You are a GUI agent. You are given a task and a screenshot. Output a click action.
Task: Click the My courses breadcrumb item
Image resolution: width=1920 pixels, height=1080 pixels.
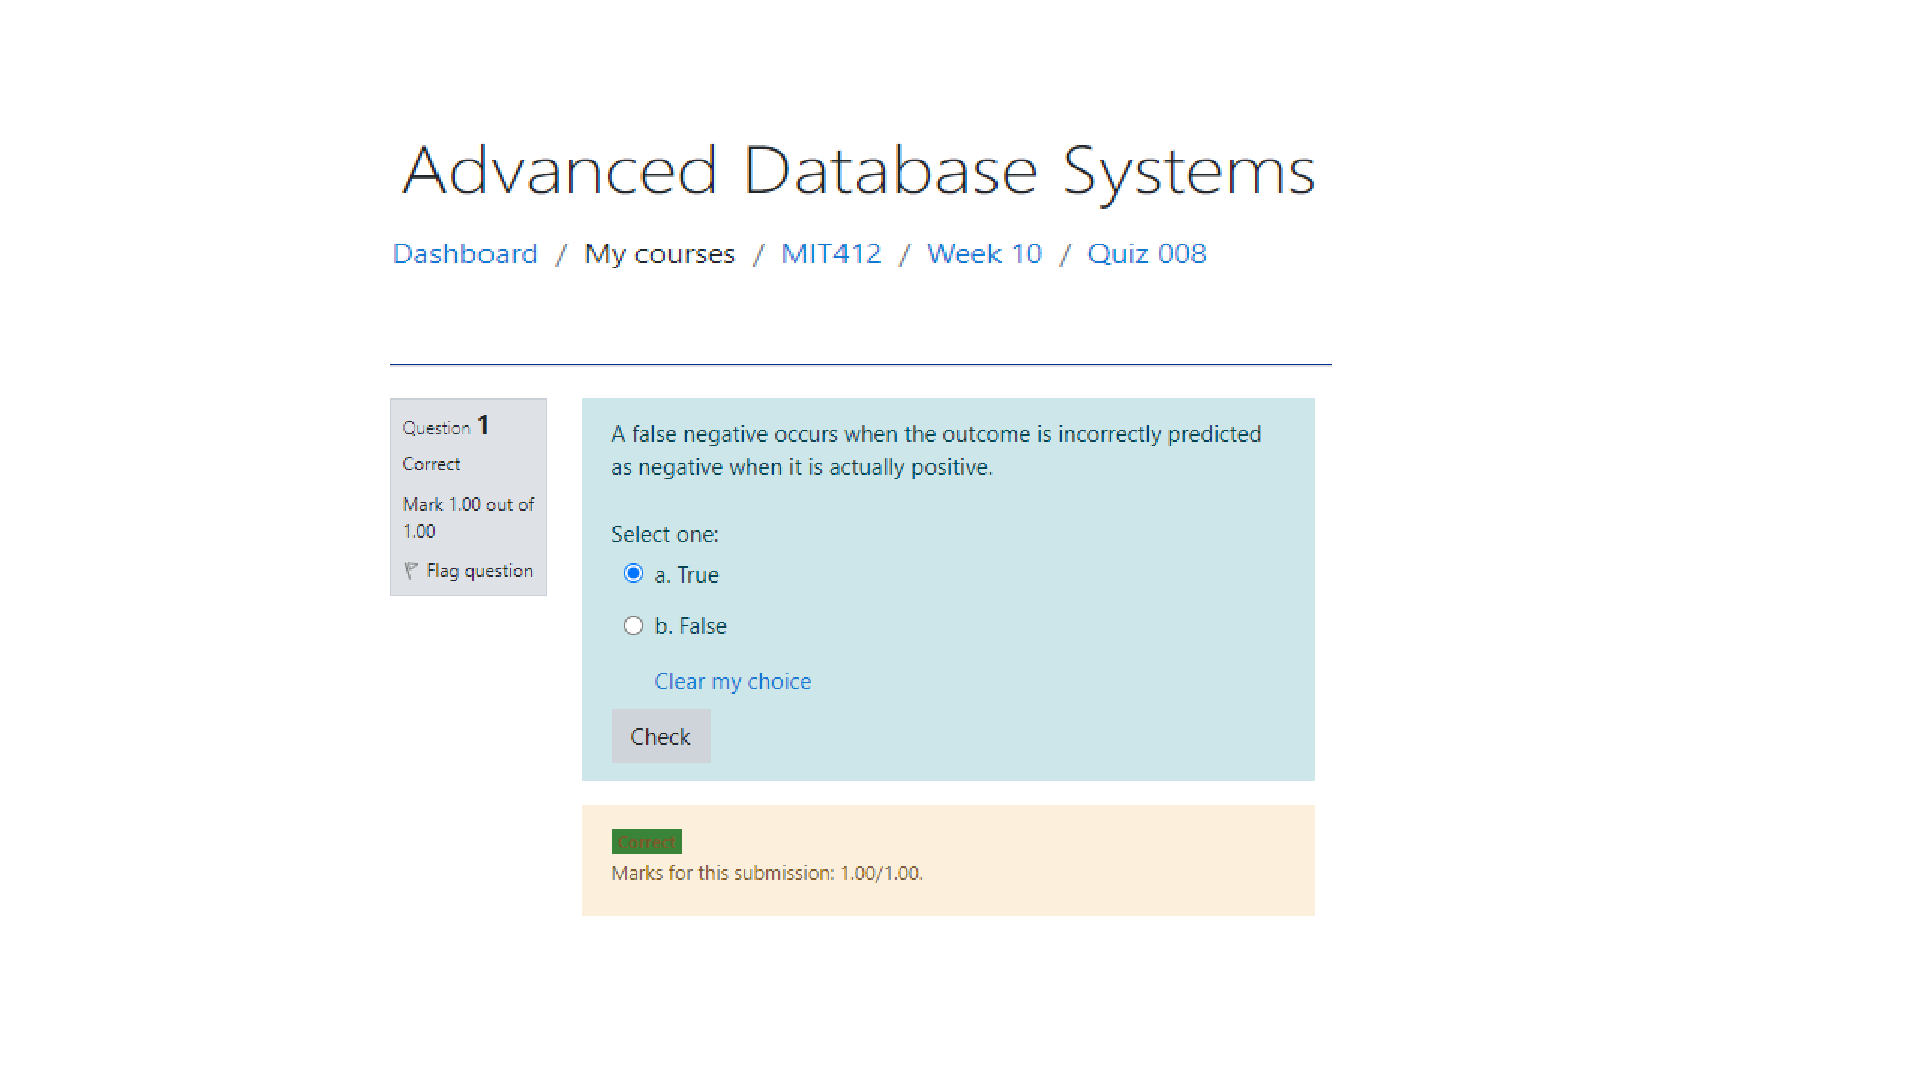coord(659,254)
